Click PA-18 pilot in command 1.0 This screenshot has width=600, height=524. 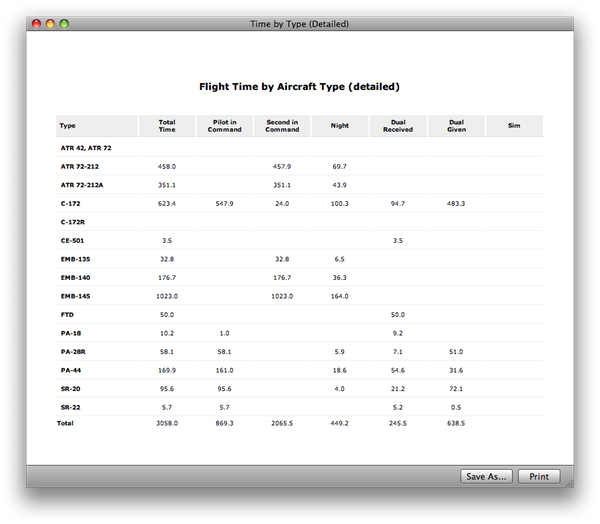point(224,333)
